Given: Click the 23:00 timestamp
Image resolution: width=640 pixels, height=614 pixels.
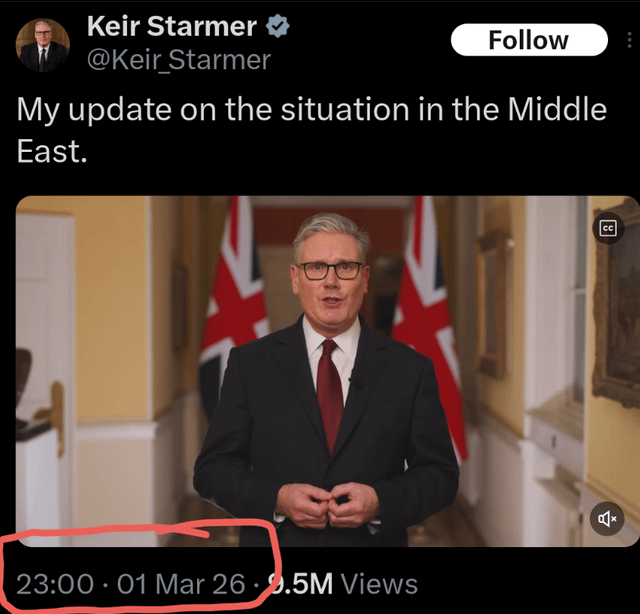Looking at the screenshot, I should [x=55, y=584].
